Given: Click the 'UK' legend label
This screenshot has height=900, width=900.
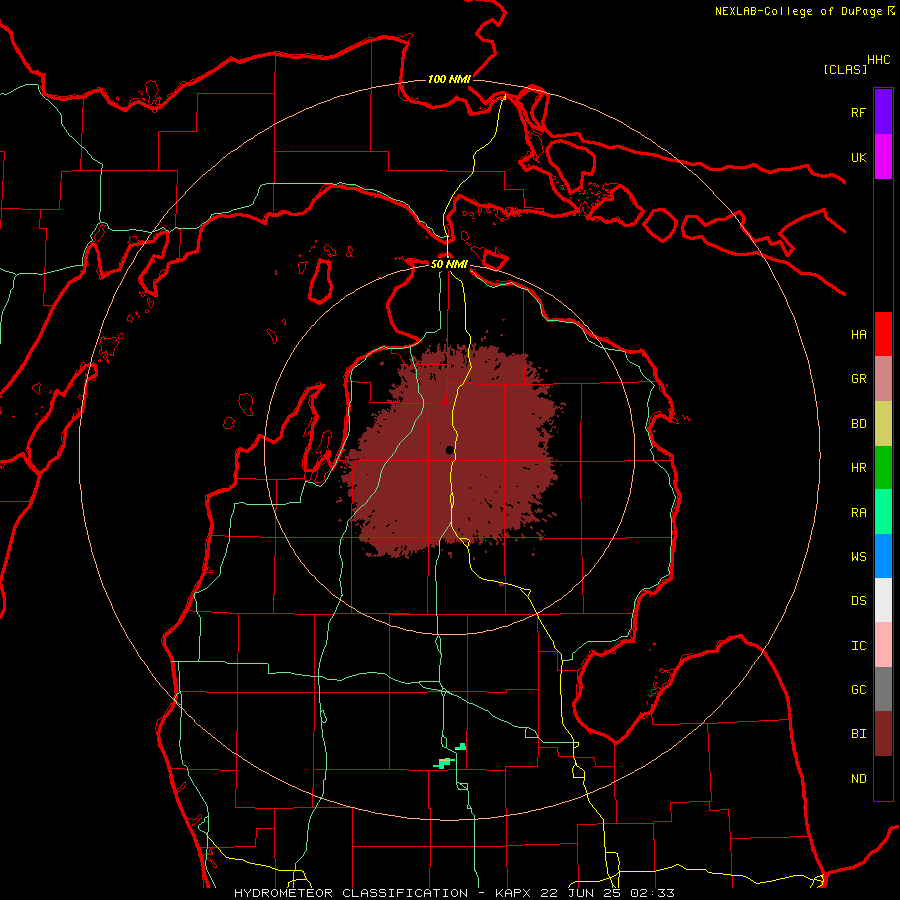Looking at the screenshot, I should tap(859, 157).
